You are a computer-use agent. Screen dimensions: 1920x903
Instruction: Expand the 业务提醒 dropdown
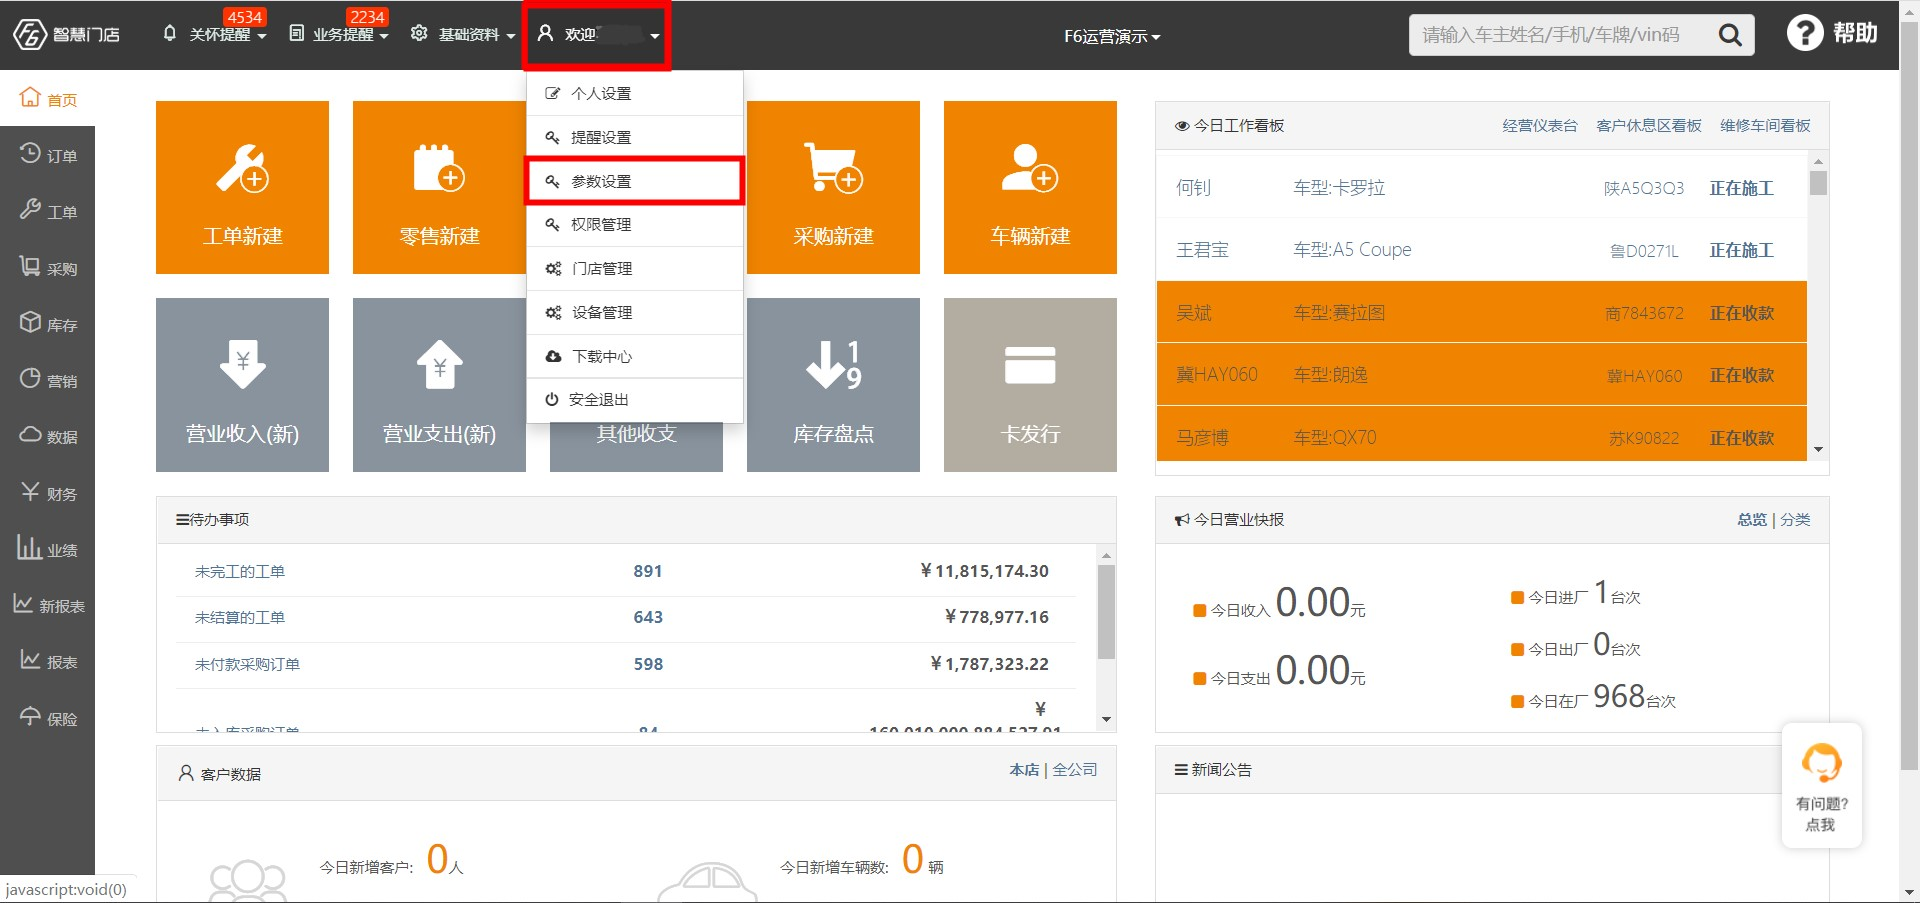point(339,34)
